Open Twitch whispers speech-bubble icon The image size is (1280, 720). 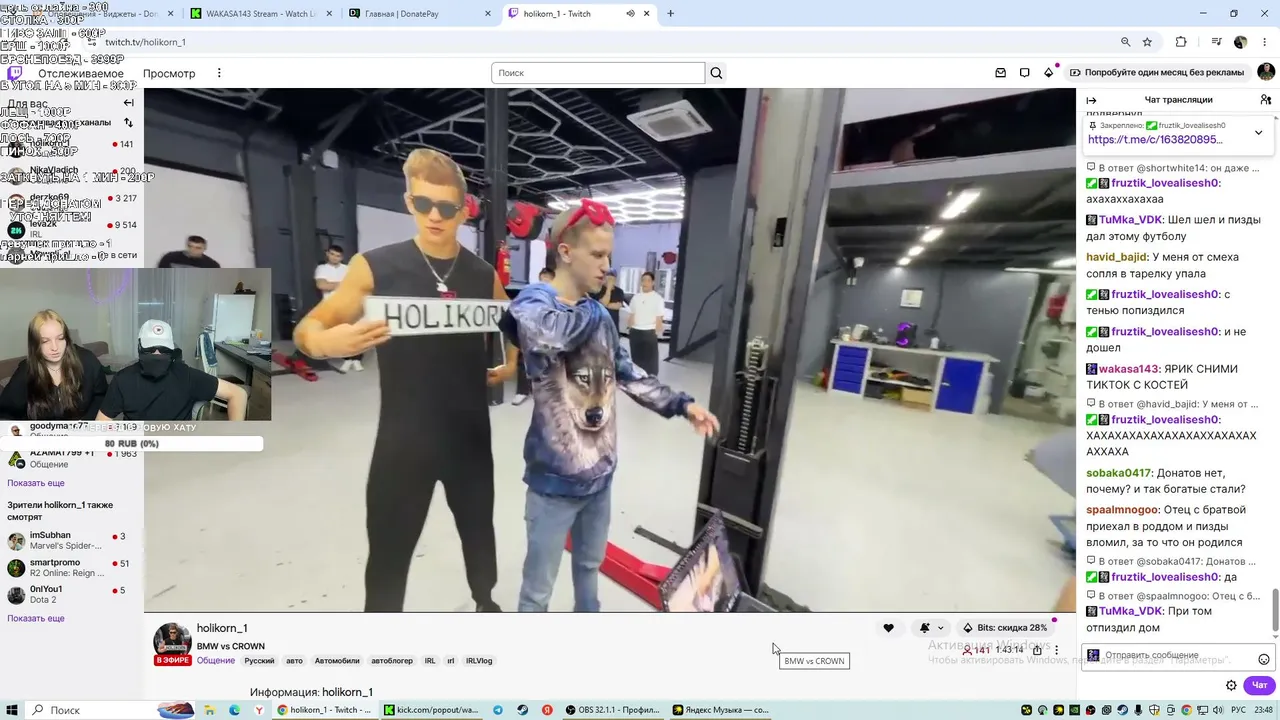(1024, 73)
